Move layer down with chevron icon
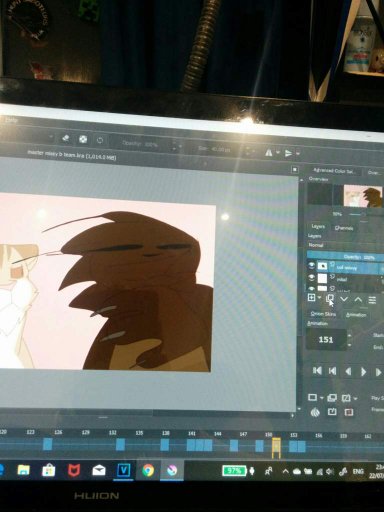This screenshot has height=512, width=384. (344, 299)
